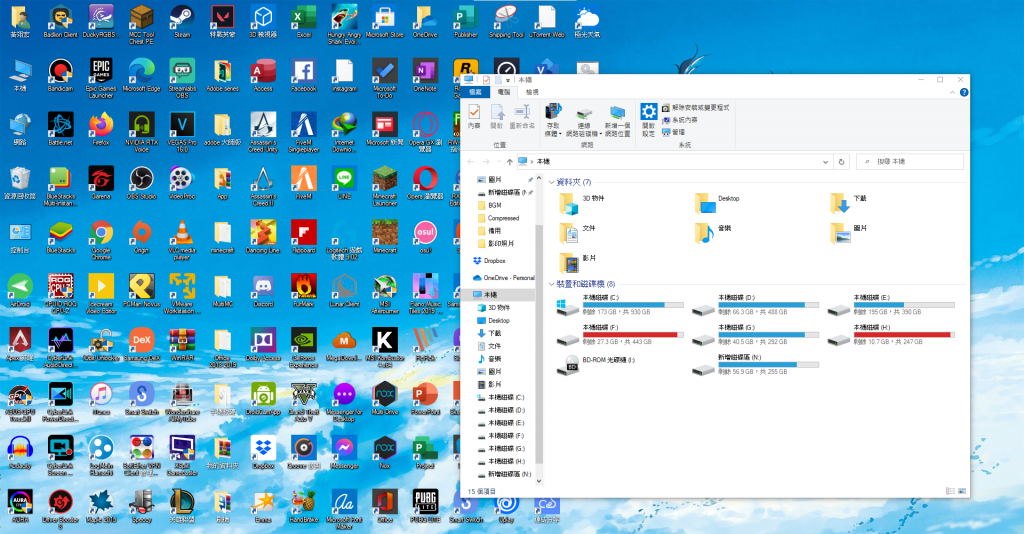Select OBS Studio desktop icon
This screenshot has height=534, width=1024.
141,183
